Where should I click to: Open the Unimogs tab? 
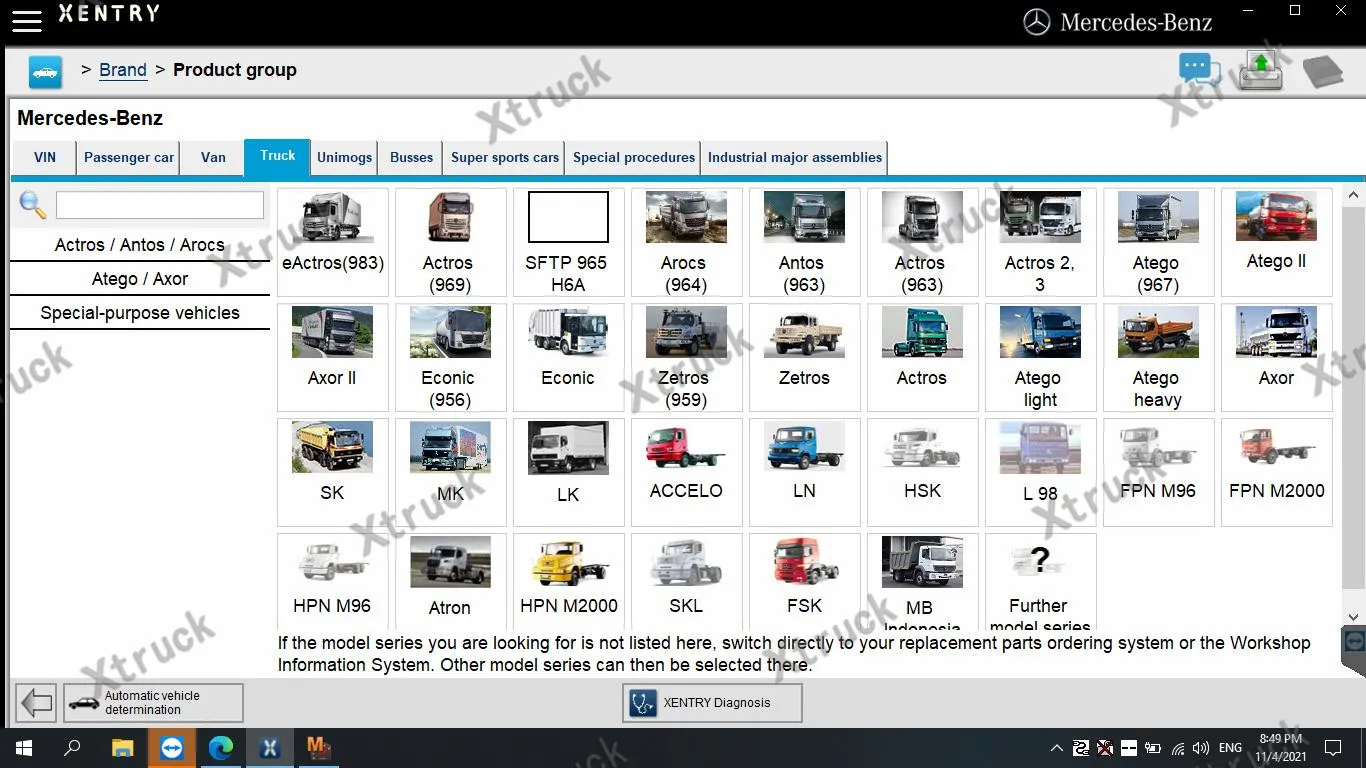coord(345,158)
